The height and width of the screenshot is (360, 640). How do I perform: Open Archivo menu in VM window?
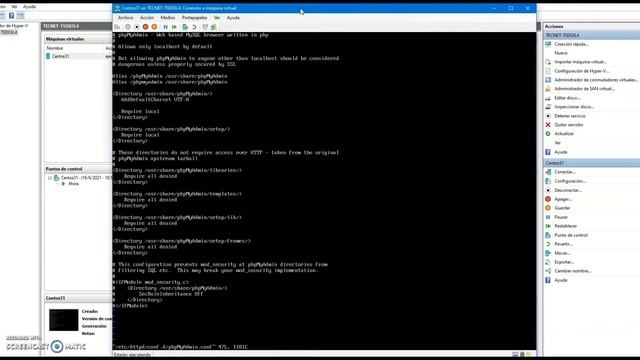125,18
